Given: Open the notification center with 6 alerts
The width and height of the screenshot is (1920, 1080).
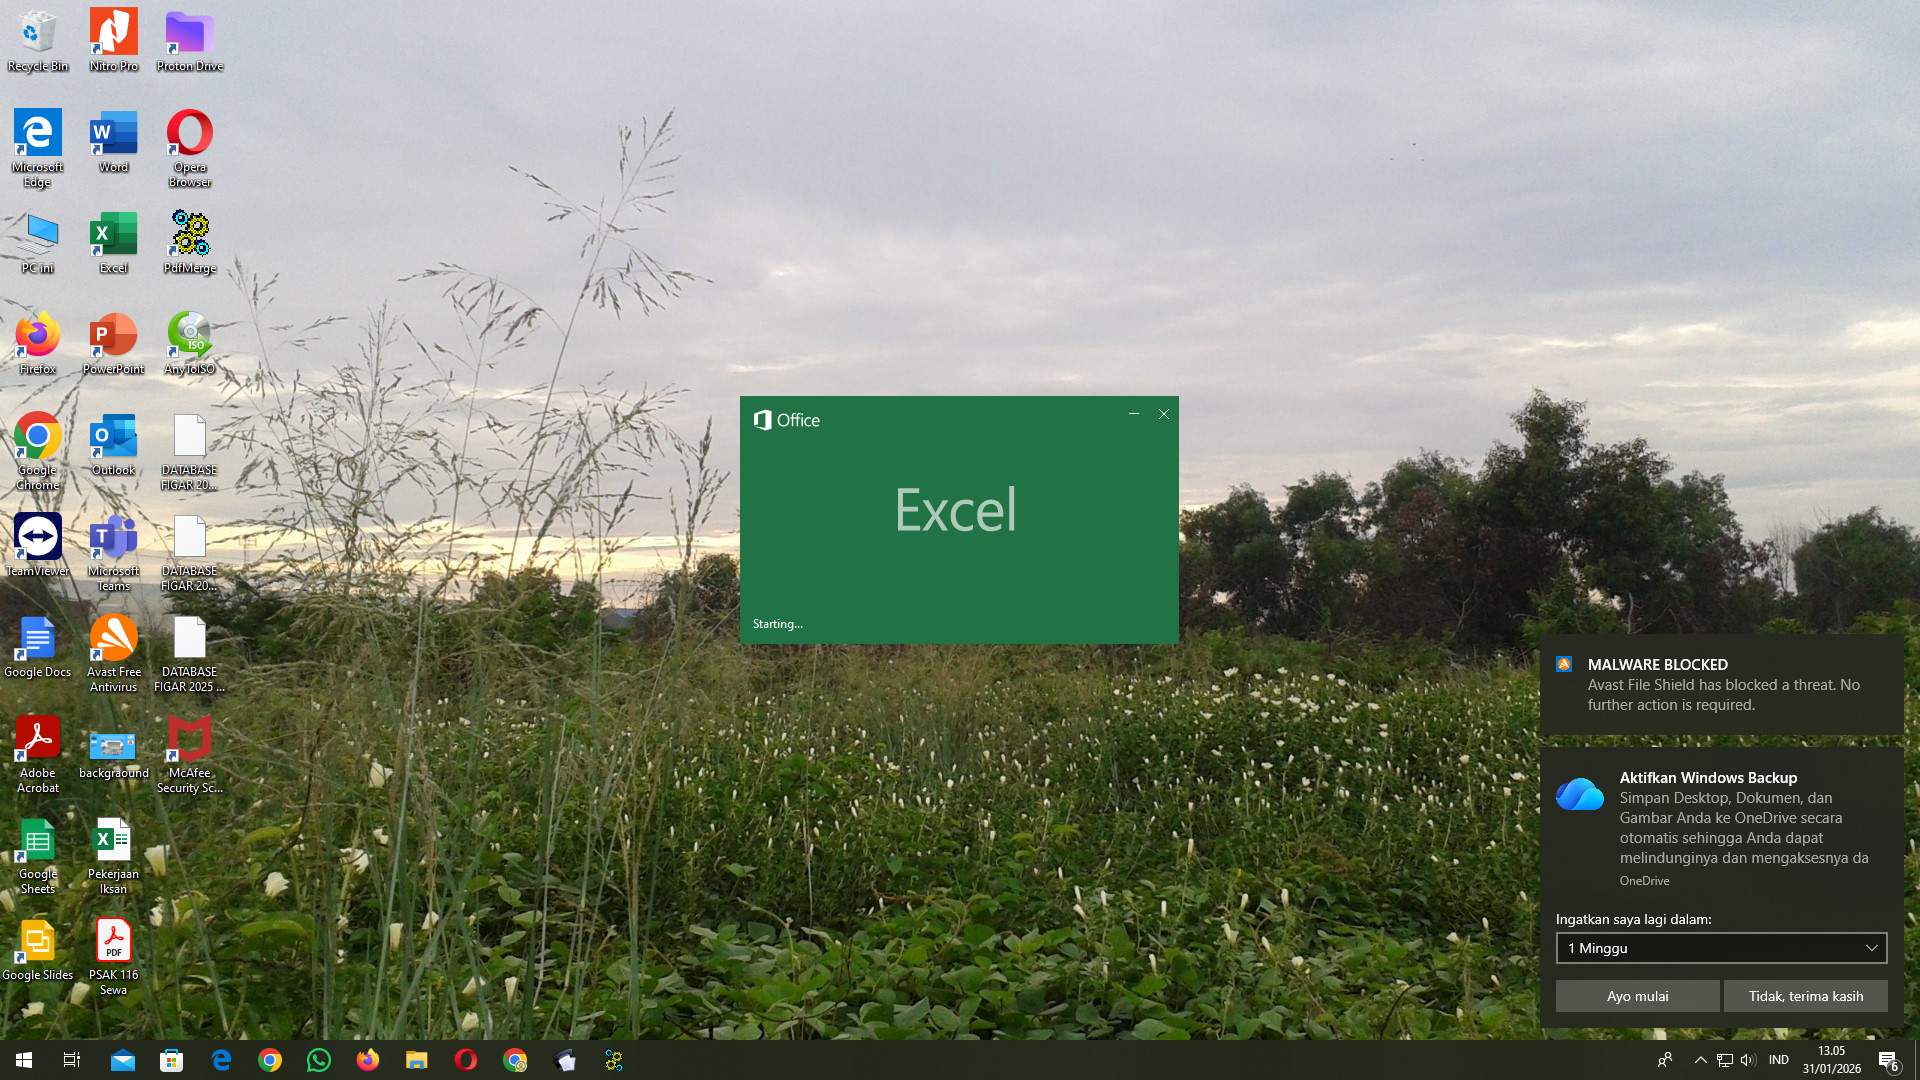Looking at the screenshot, I should tap(1890, 1062).
